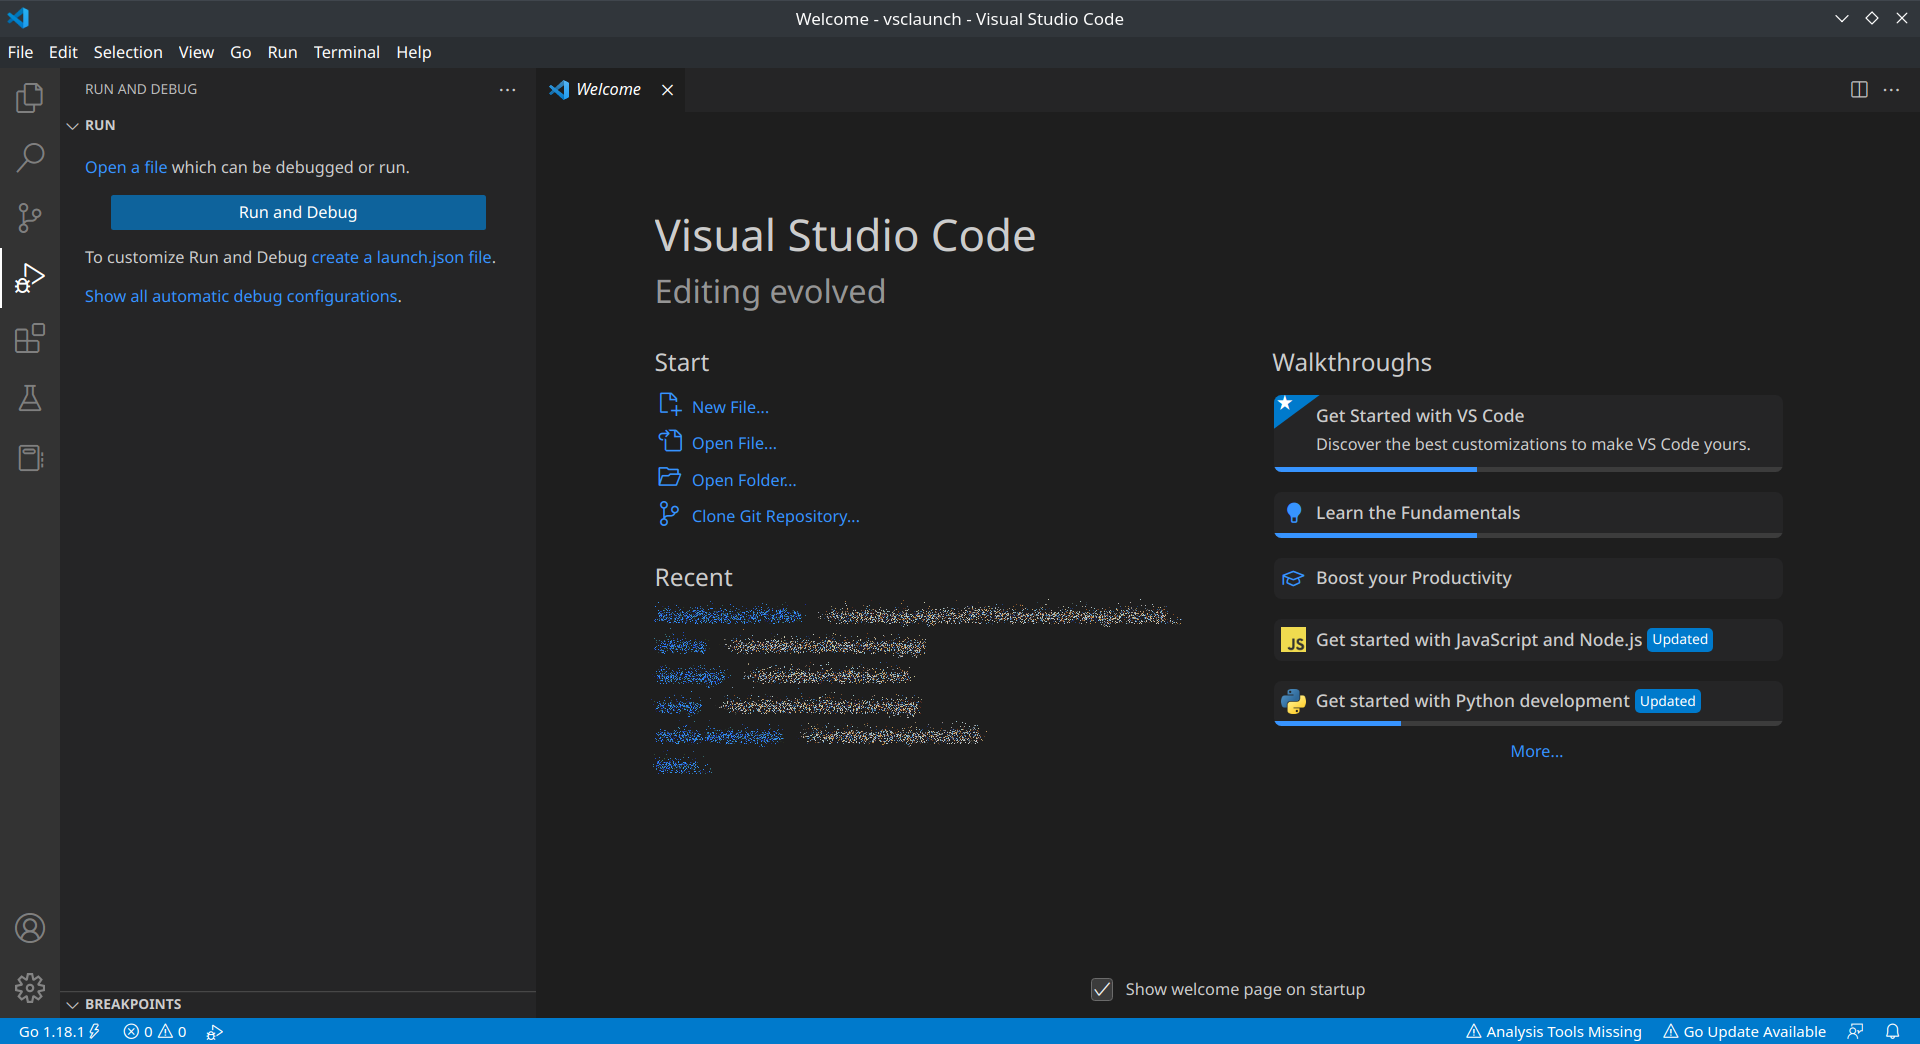Open the Extensions view icon

click(30, 338)
